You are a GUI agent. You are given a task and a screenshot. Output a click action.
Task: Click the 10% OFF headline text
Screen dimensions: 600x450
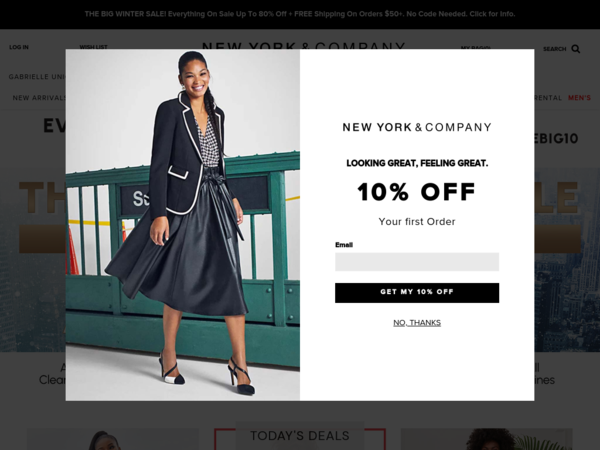pyautogui.click(x=417, y=192)
